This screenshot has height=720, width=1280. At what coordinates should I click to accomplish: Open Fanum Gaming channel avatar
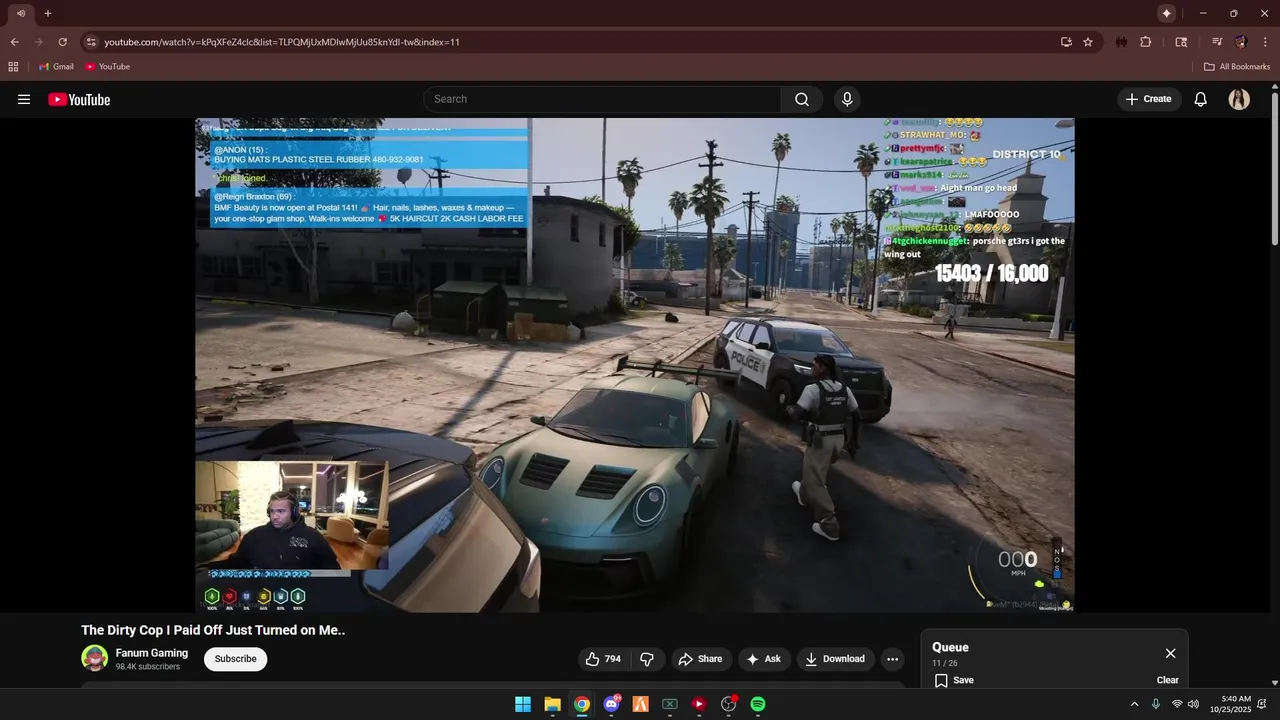pos(94,658)
